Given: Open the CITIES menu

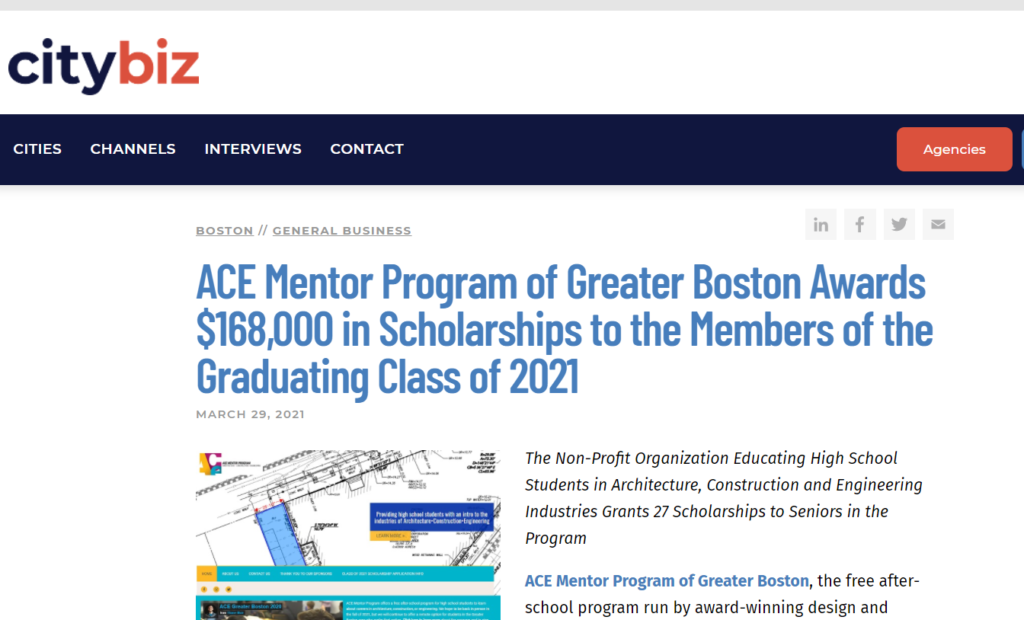Looking at the screenshot, I should (37, 149).
